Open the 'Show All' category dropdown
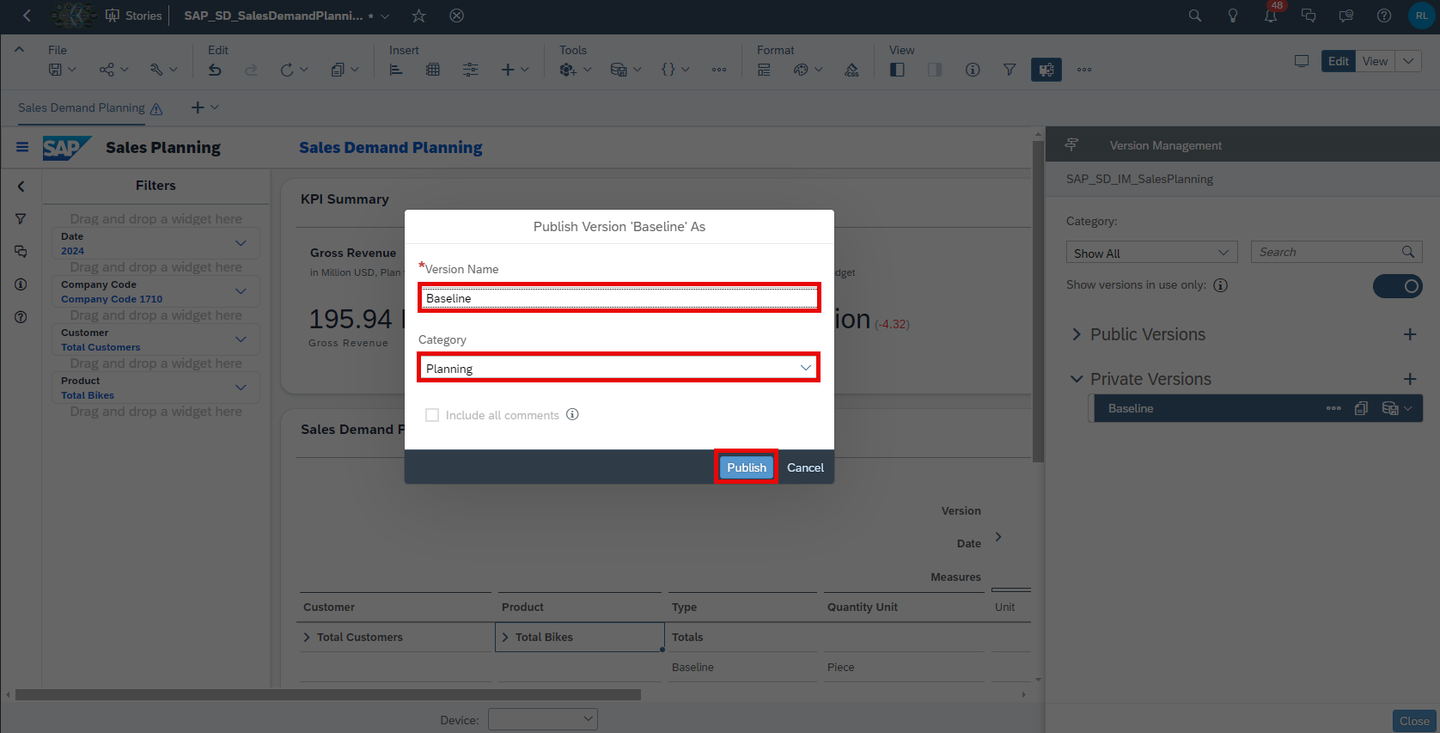Screen dimensions: 1440x733 coord(1152,253)
